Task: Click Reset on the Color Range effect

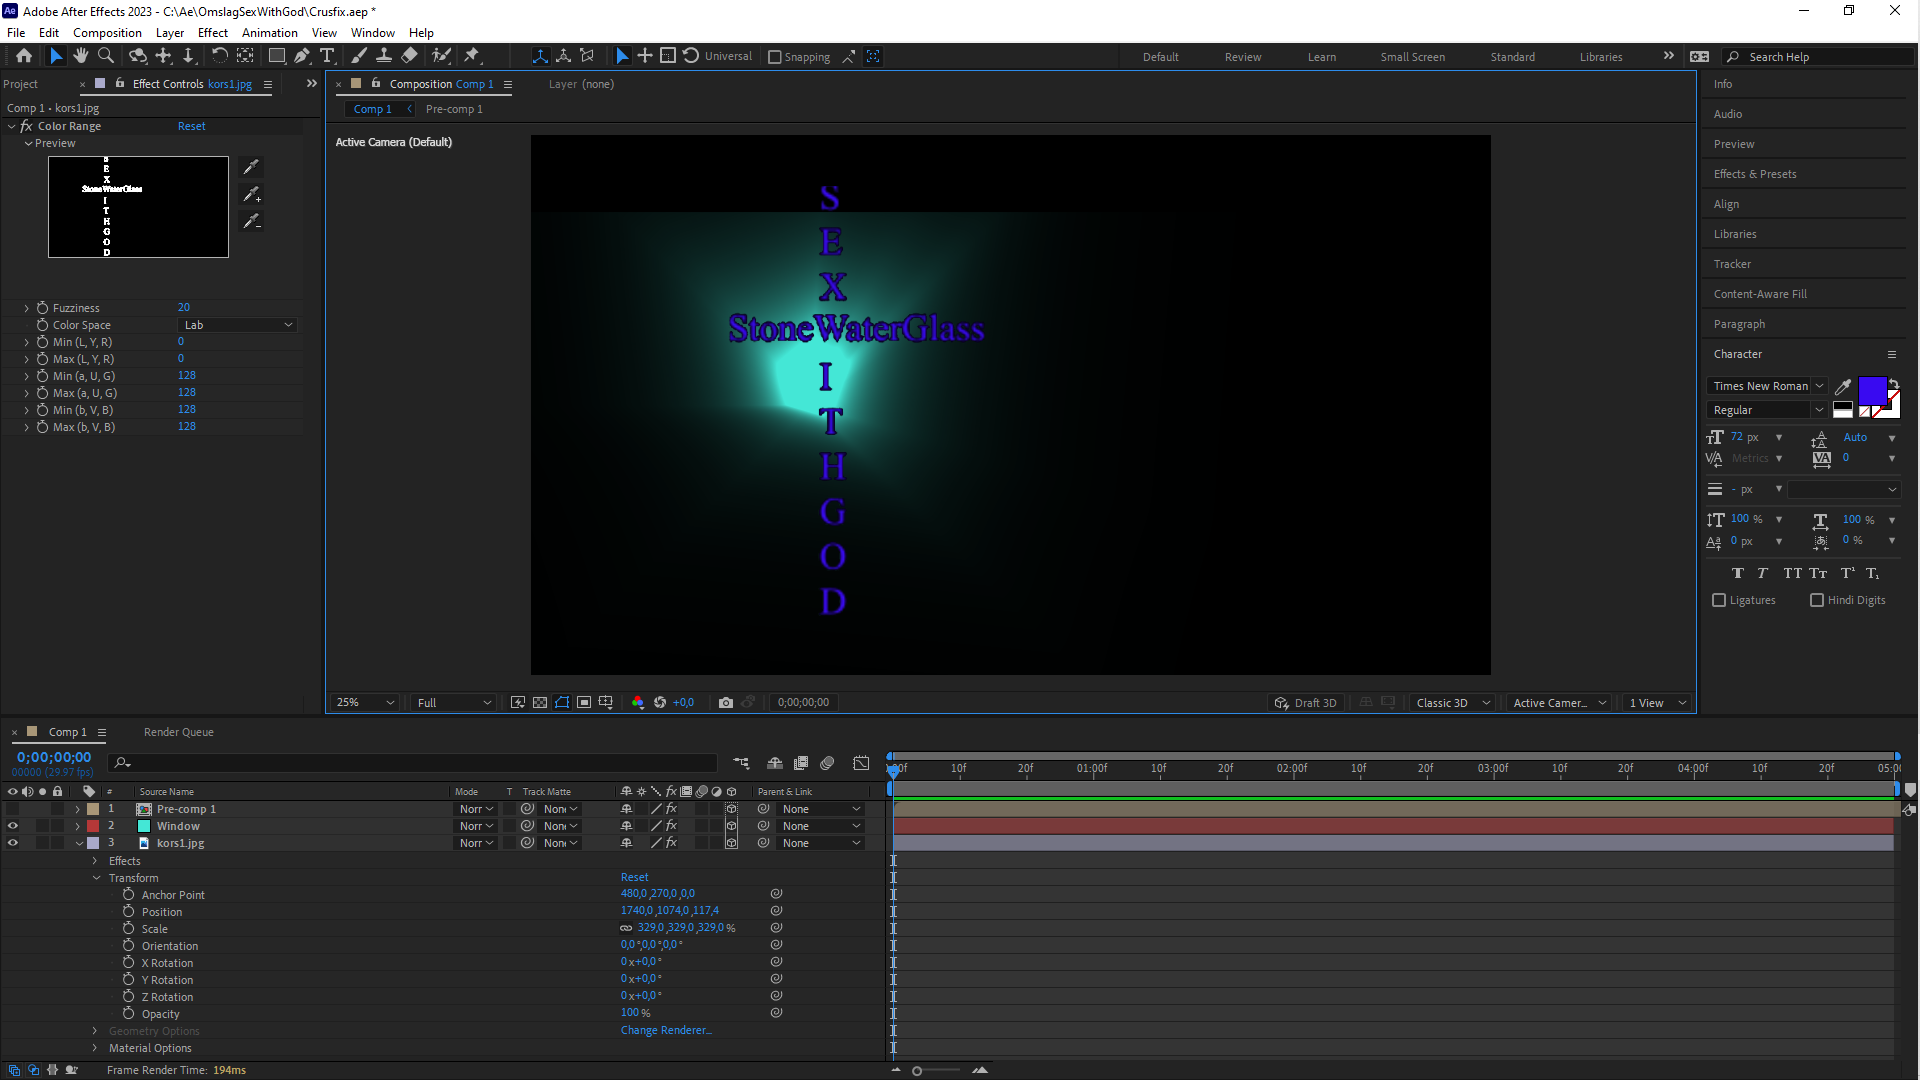Action: pos(191,126)
